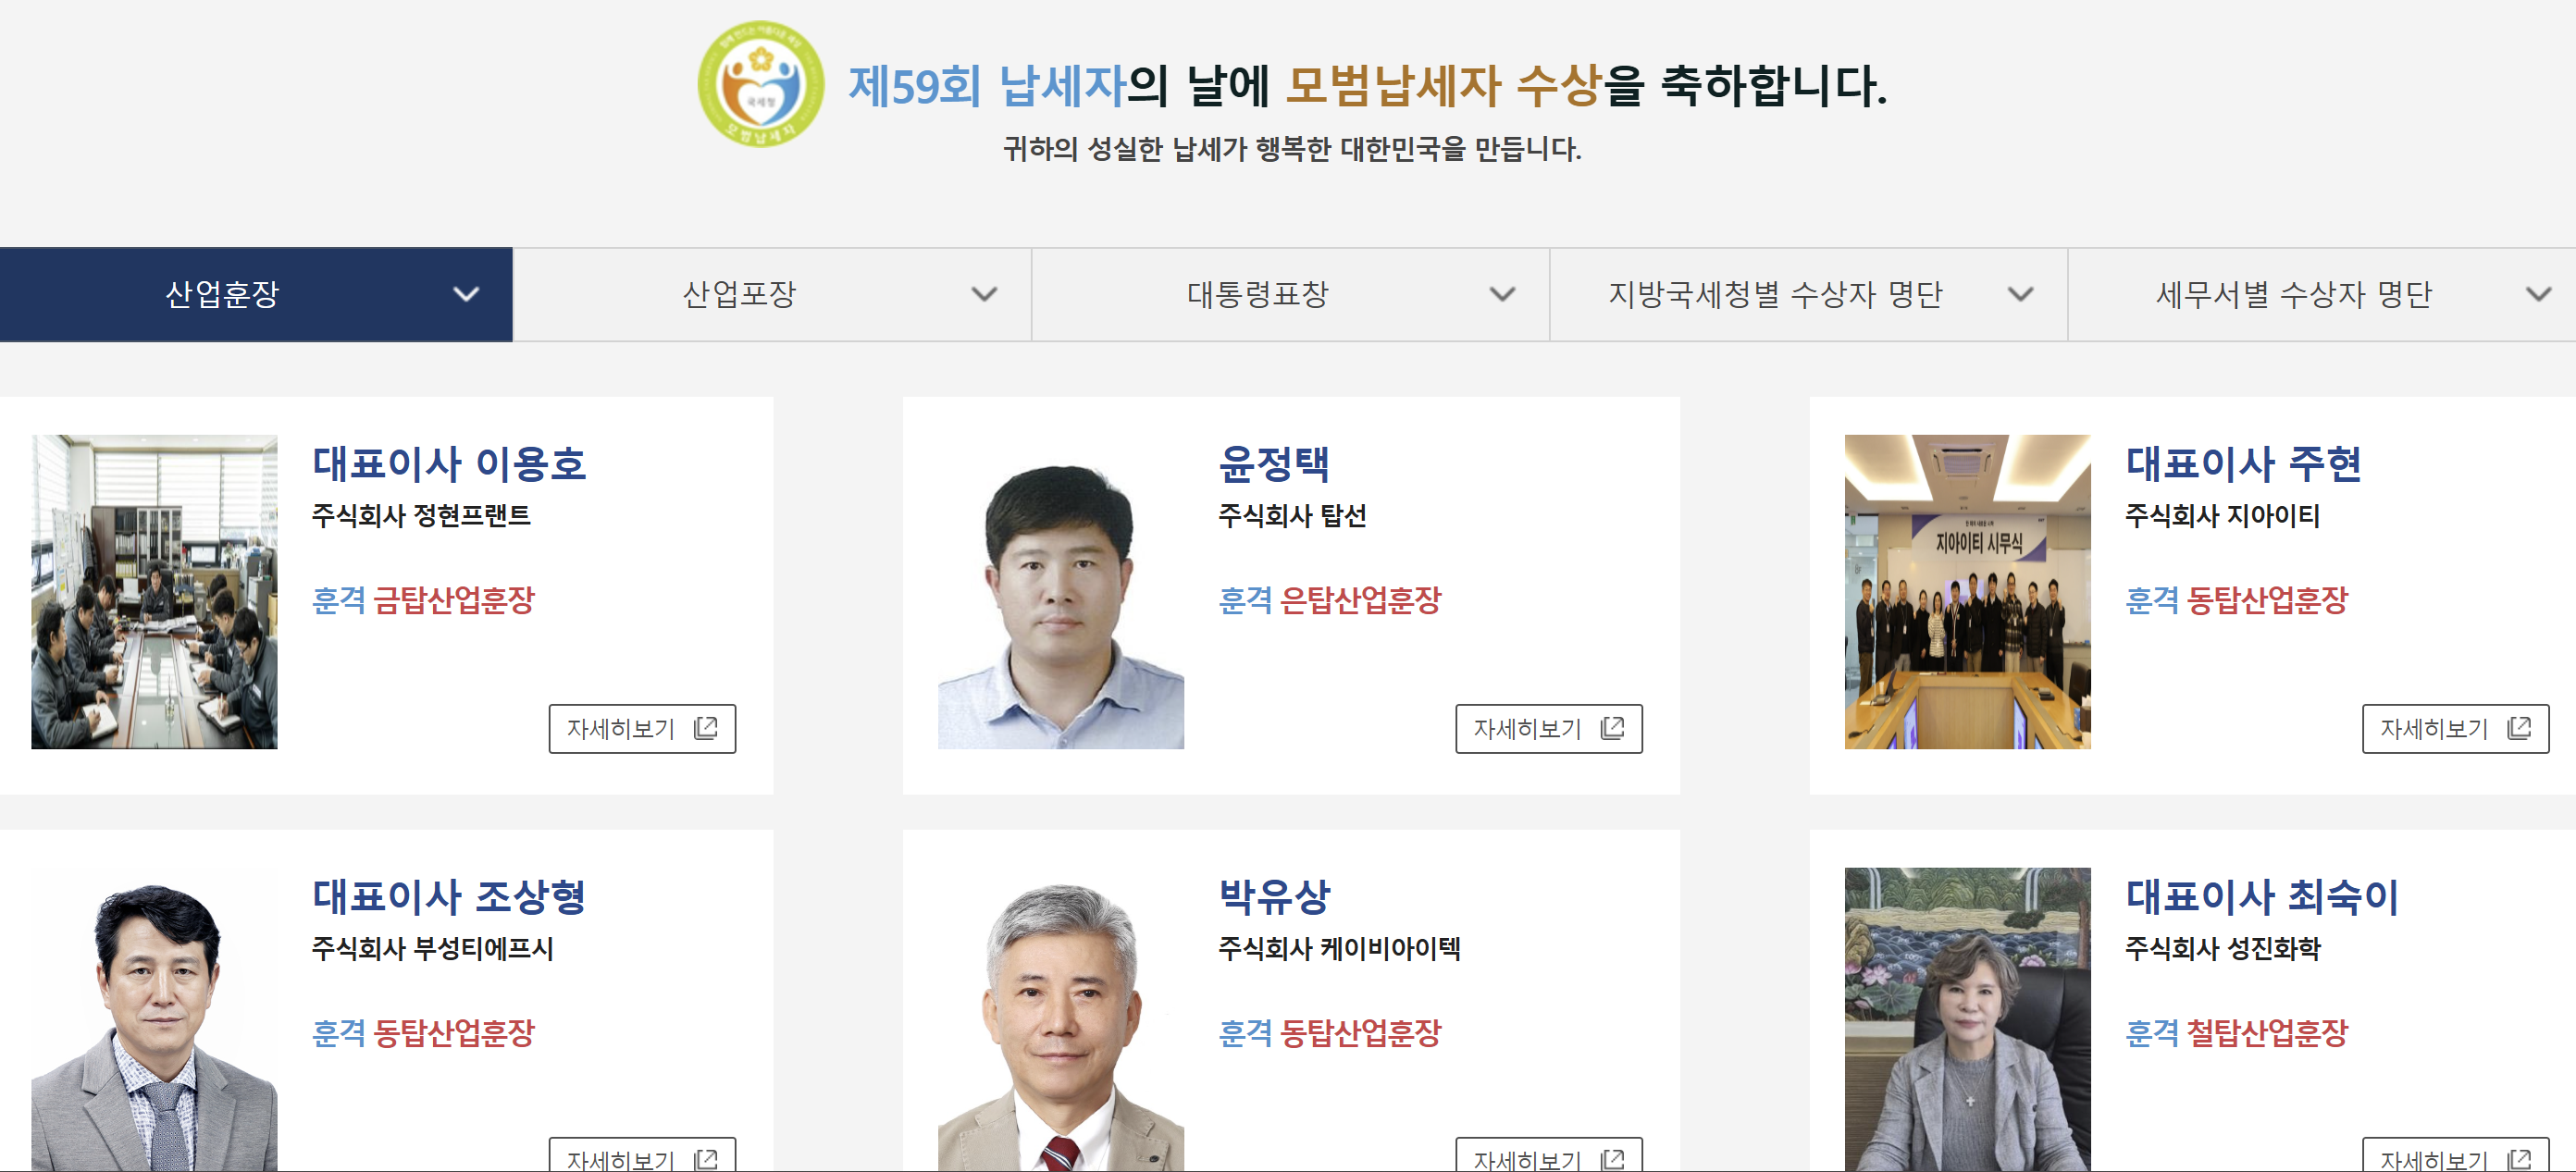This screenshot has height=1172, width=2576.
Task: Click external-link icon on 이용호 card
Action: point(706,728)
